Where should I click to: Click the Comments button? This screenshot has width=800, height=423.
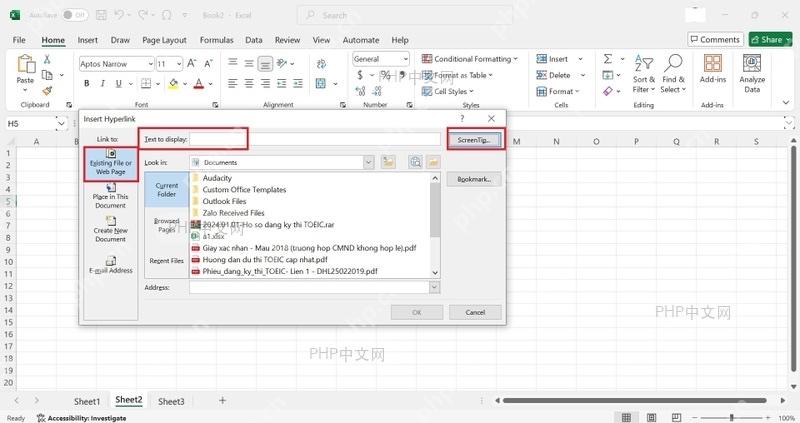coord(715,39)
